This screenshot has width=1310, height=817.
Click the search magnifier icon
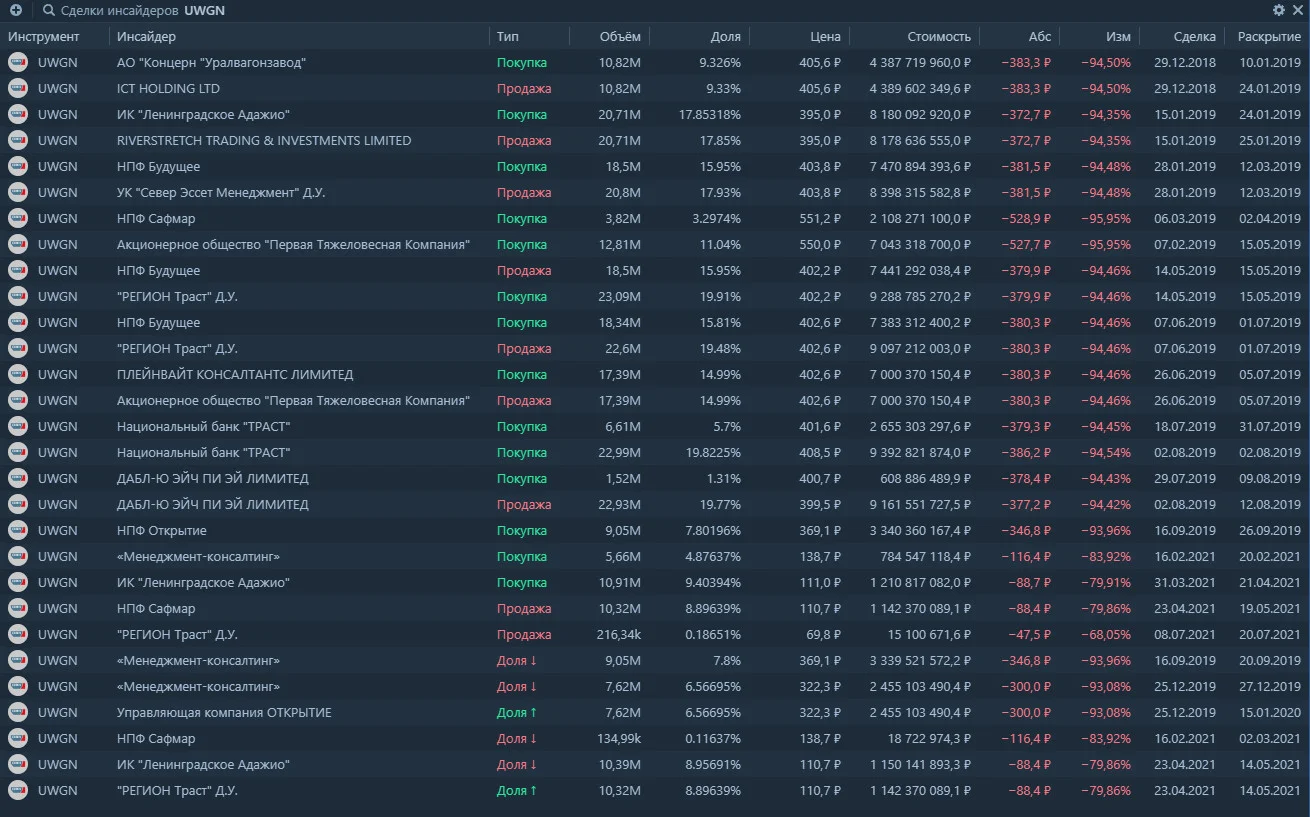coord(49,10)
